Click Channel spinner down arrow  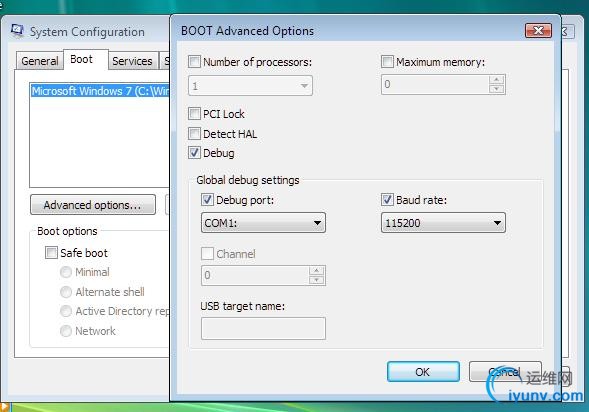pos(317,280)
